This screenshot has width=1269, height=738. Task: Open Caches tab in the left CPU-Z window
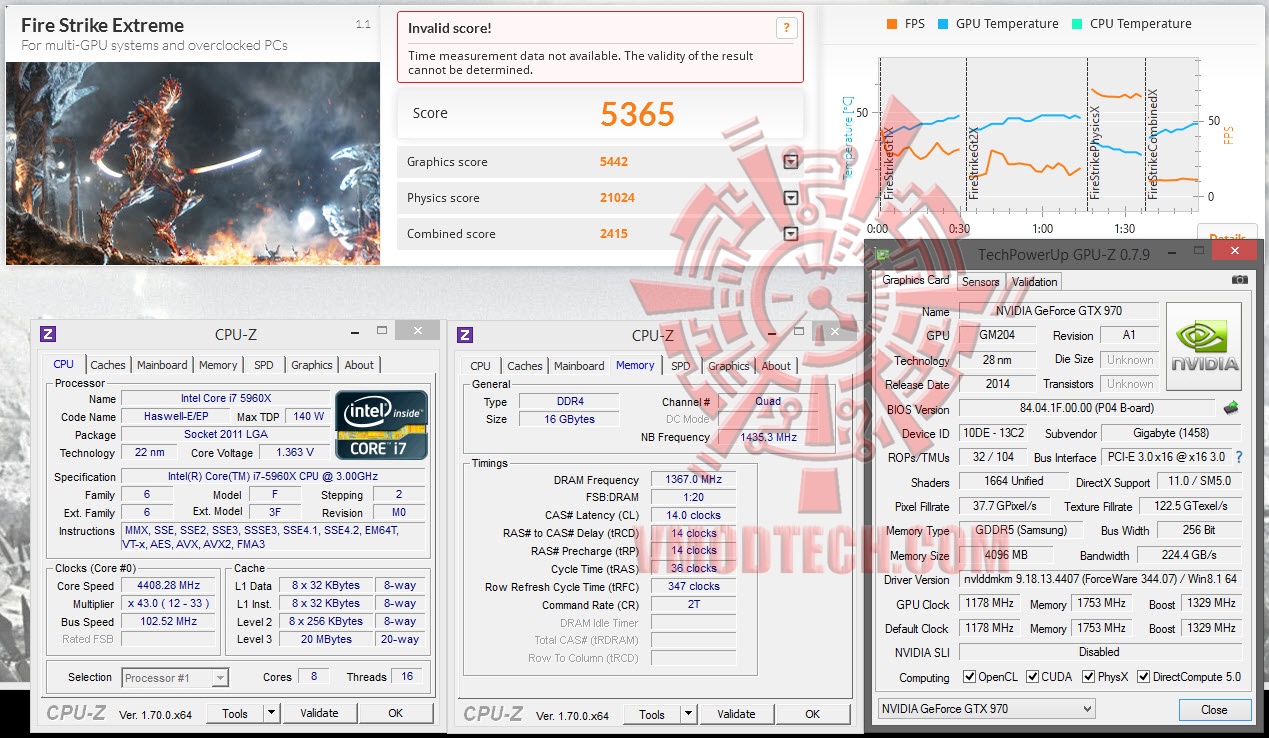point(108,366)
